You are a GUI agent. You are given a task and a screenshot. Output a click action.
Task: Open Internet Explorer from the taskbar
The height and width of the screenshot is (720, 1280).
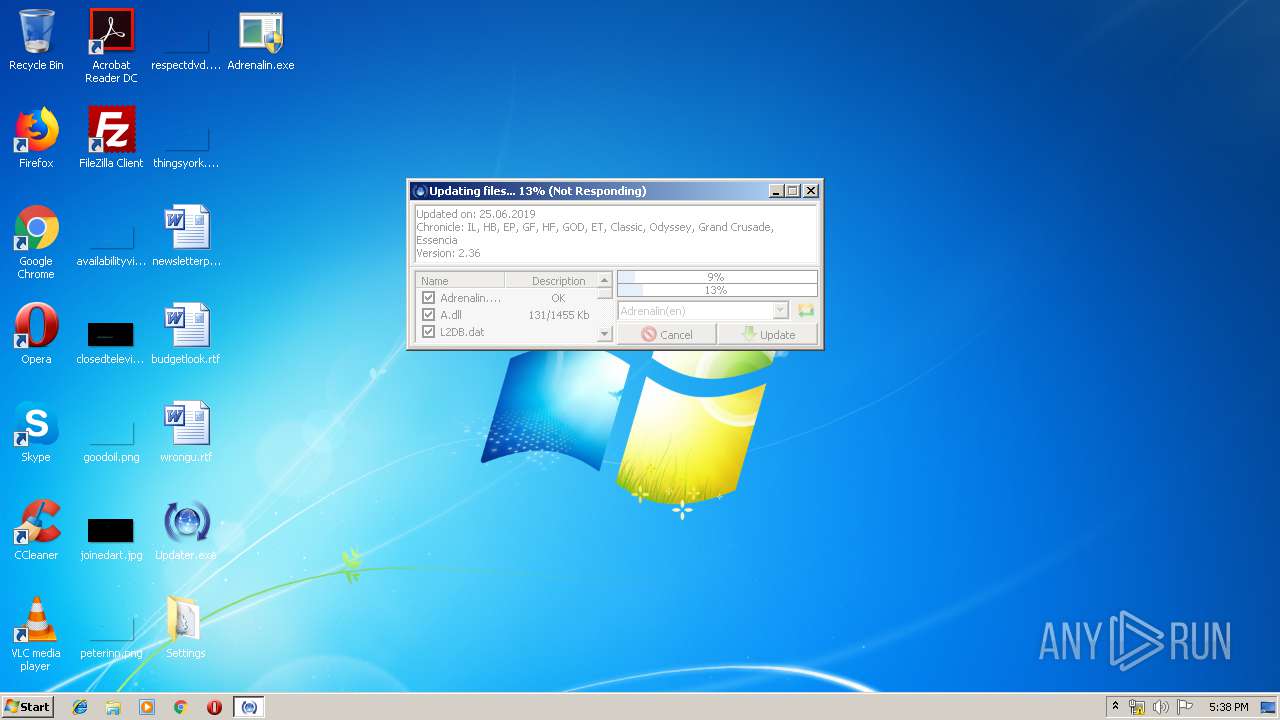tap(80, 707)
